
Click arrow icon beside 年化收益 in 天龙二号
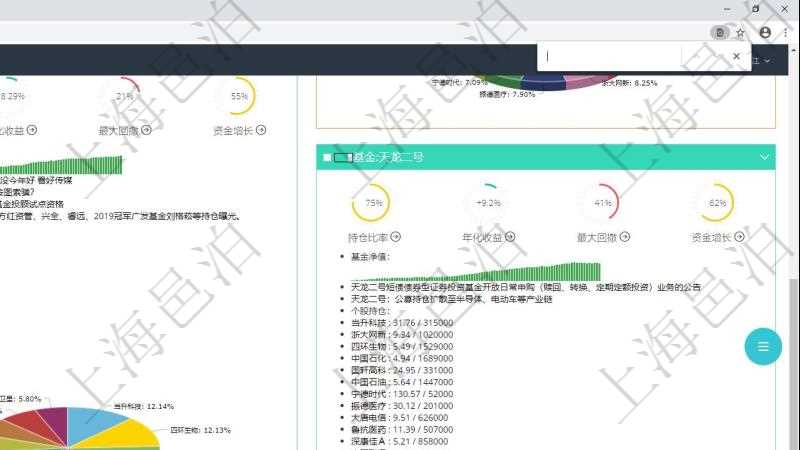click(x=510, y=237)
